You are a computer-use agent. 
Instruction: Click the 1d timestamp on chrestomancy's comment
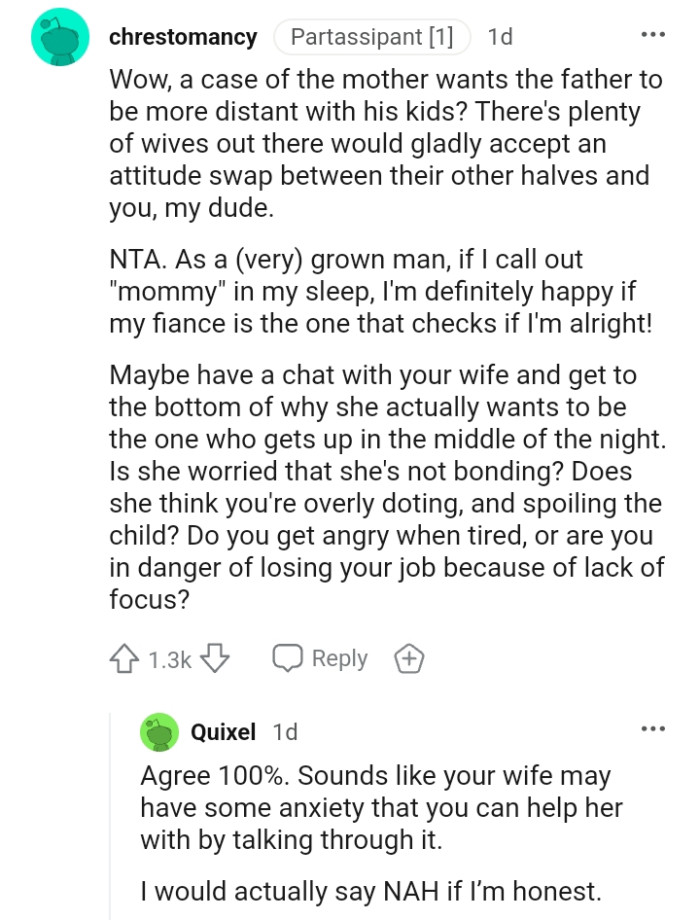pos(500,37)
